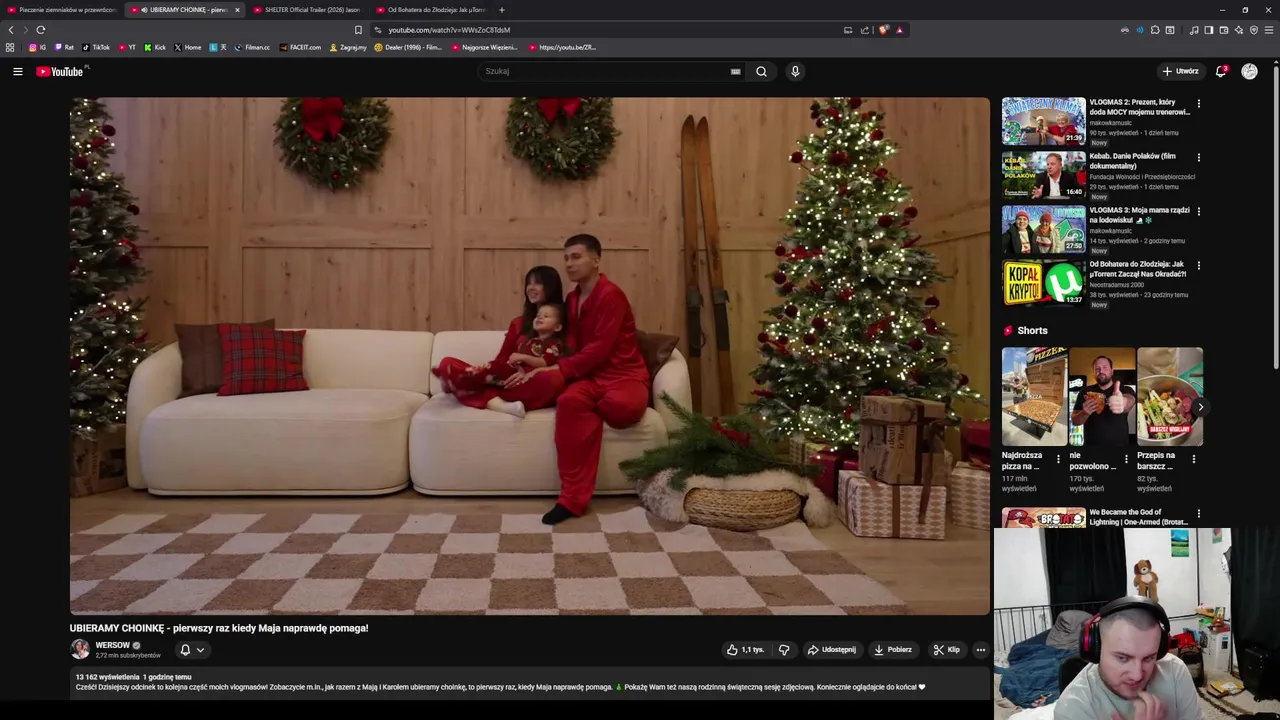Open Leo AI sparkle icon
This screenshot has height=720, width=1280.
[x=1239, y=30]
